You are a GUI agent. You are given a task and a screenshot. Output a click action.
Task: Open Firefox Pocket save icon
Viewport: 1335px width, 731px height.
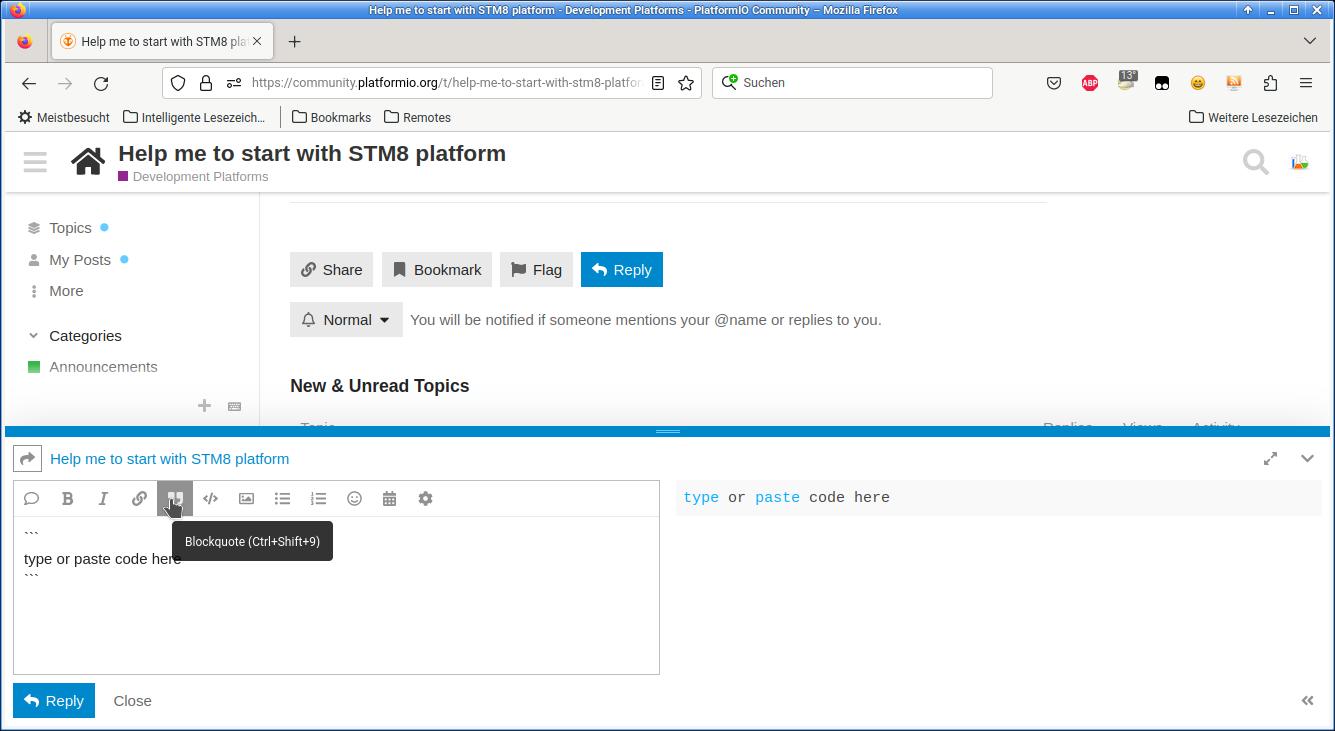coord(1054,83)
